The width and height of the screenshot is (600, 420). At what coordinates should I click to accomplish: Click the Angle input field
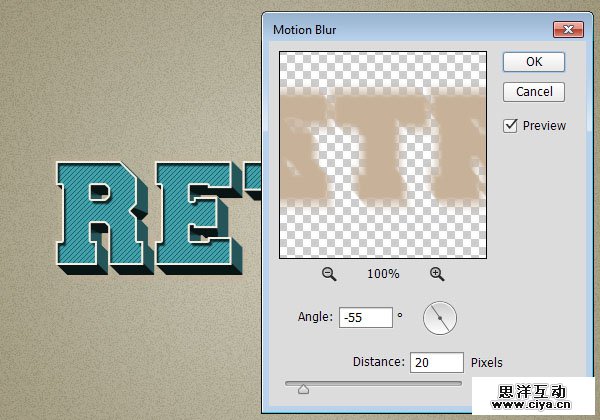tap(366, 317)
